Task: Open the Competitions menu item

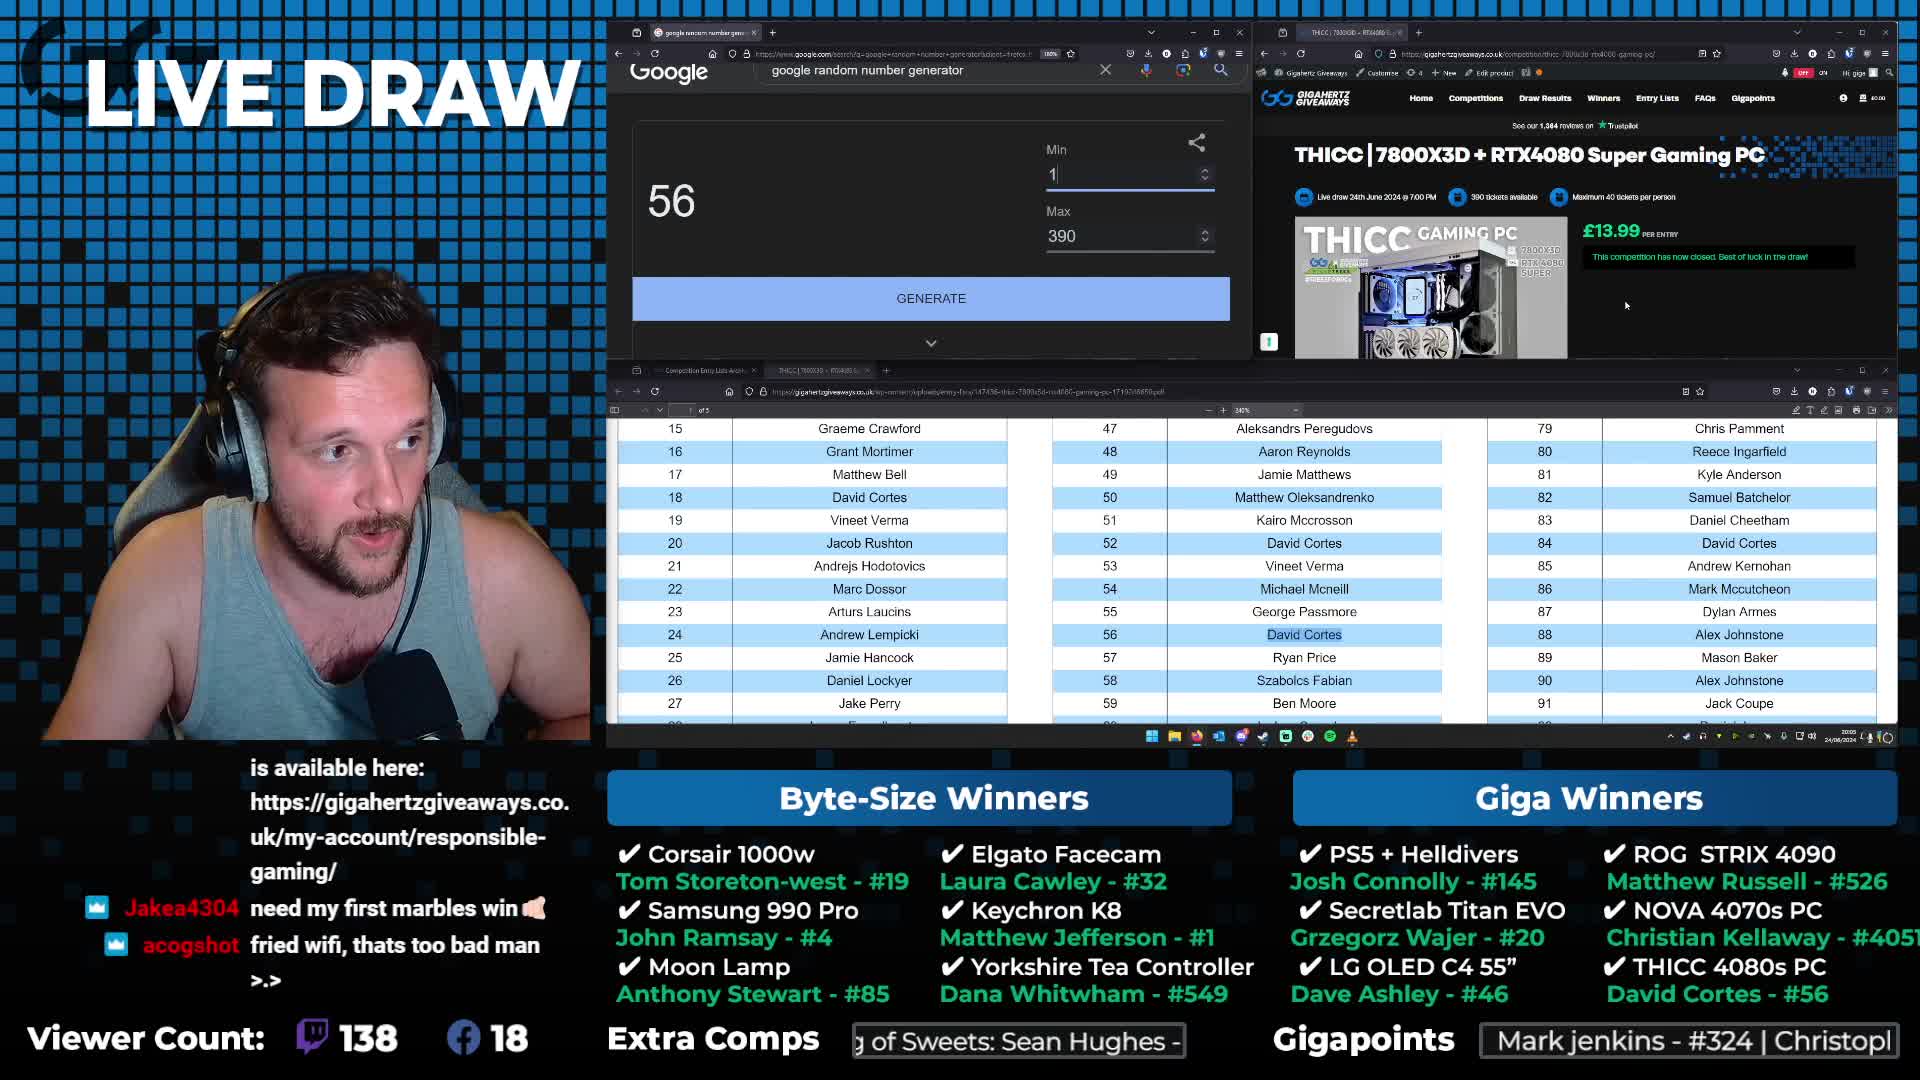Action: coord(1475,98)
